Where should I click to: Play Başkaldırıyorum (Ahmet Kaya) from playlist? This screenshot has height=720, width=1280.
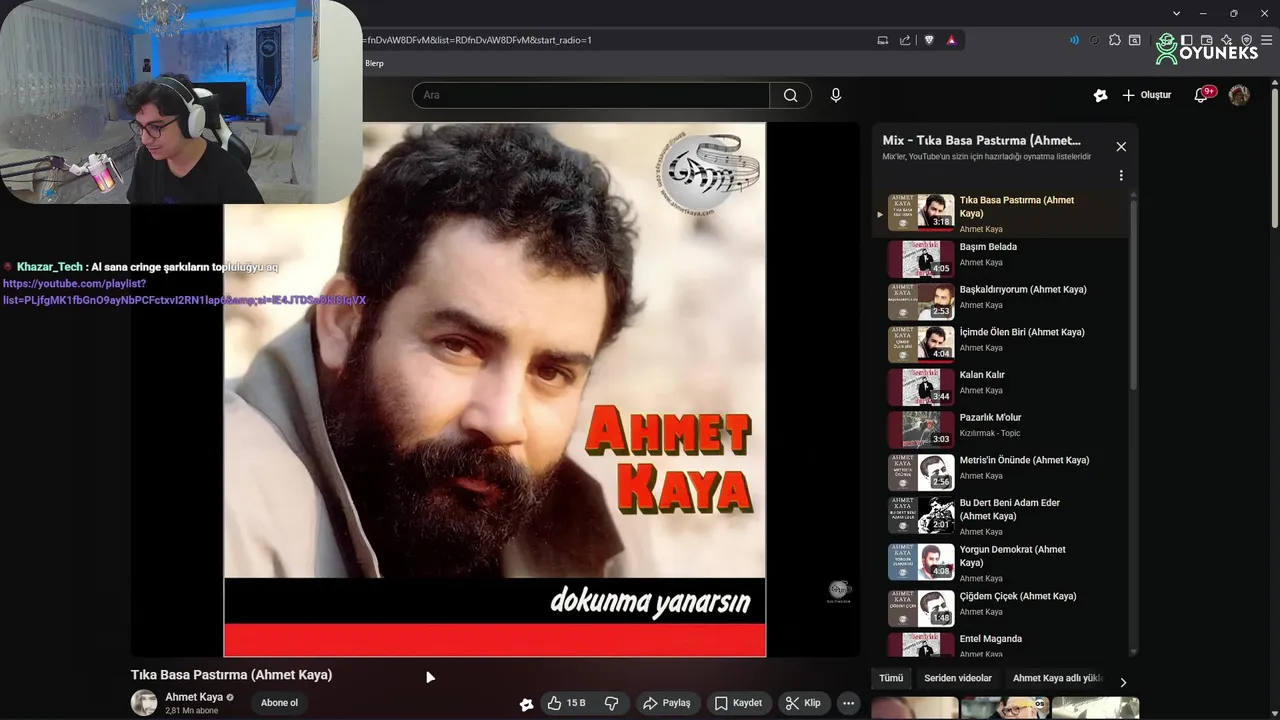pyautogui.click(x=1000, y=300)
